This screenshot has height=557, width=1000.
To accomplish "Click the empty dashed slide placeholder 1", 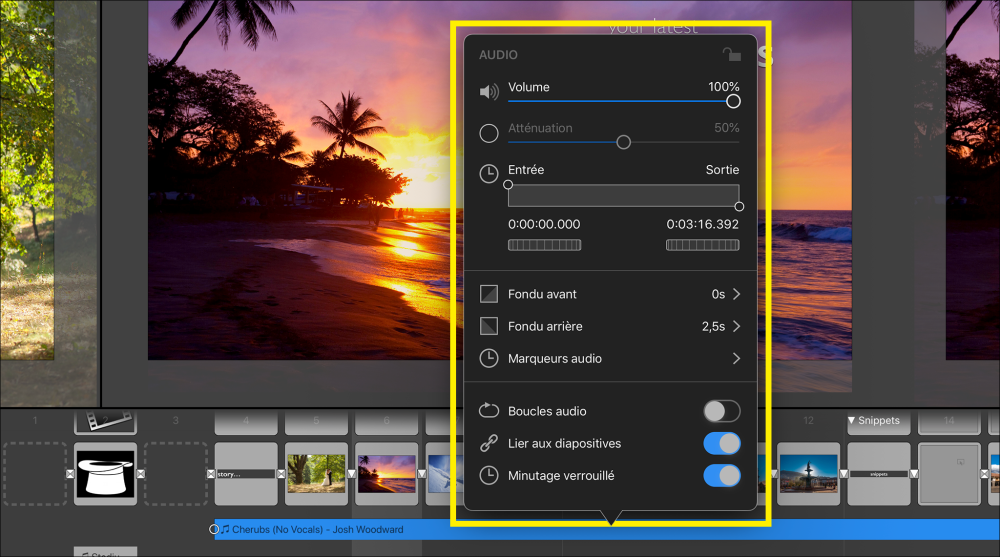I will click(35, 474).
